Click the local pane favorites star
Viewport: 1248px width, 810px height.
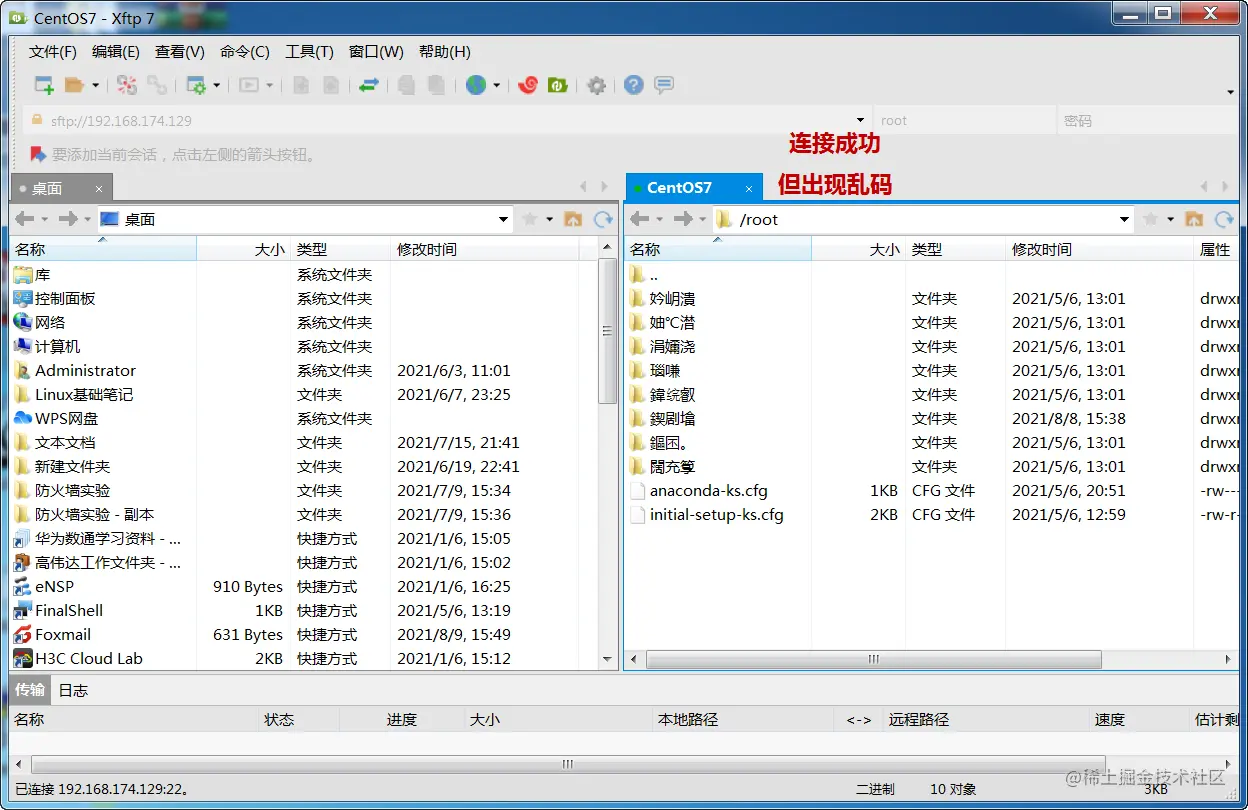[x=529, y=219]
